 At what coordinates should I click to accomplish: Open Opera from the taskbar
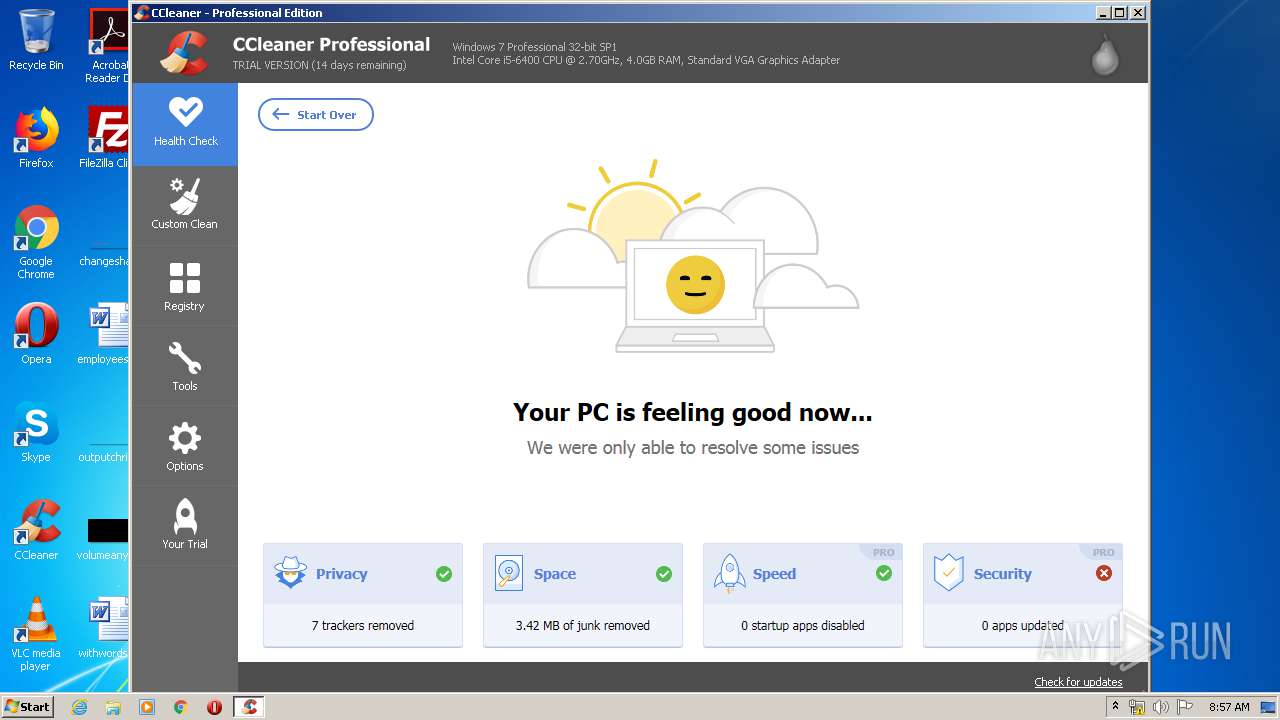(214, 707)
